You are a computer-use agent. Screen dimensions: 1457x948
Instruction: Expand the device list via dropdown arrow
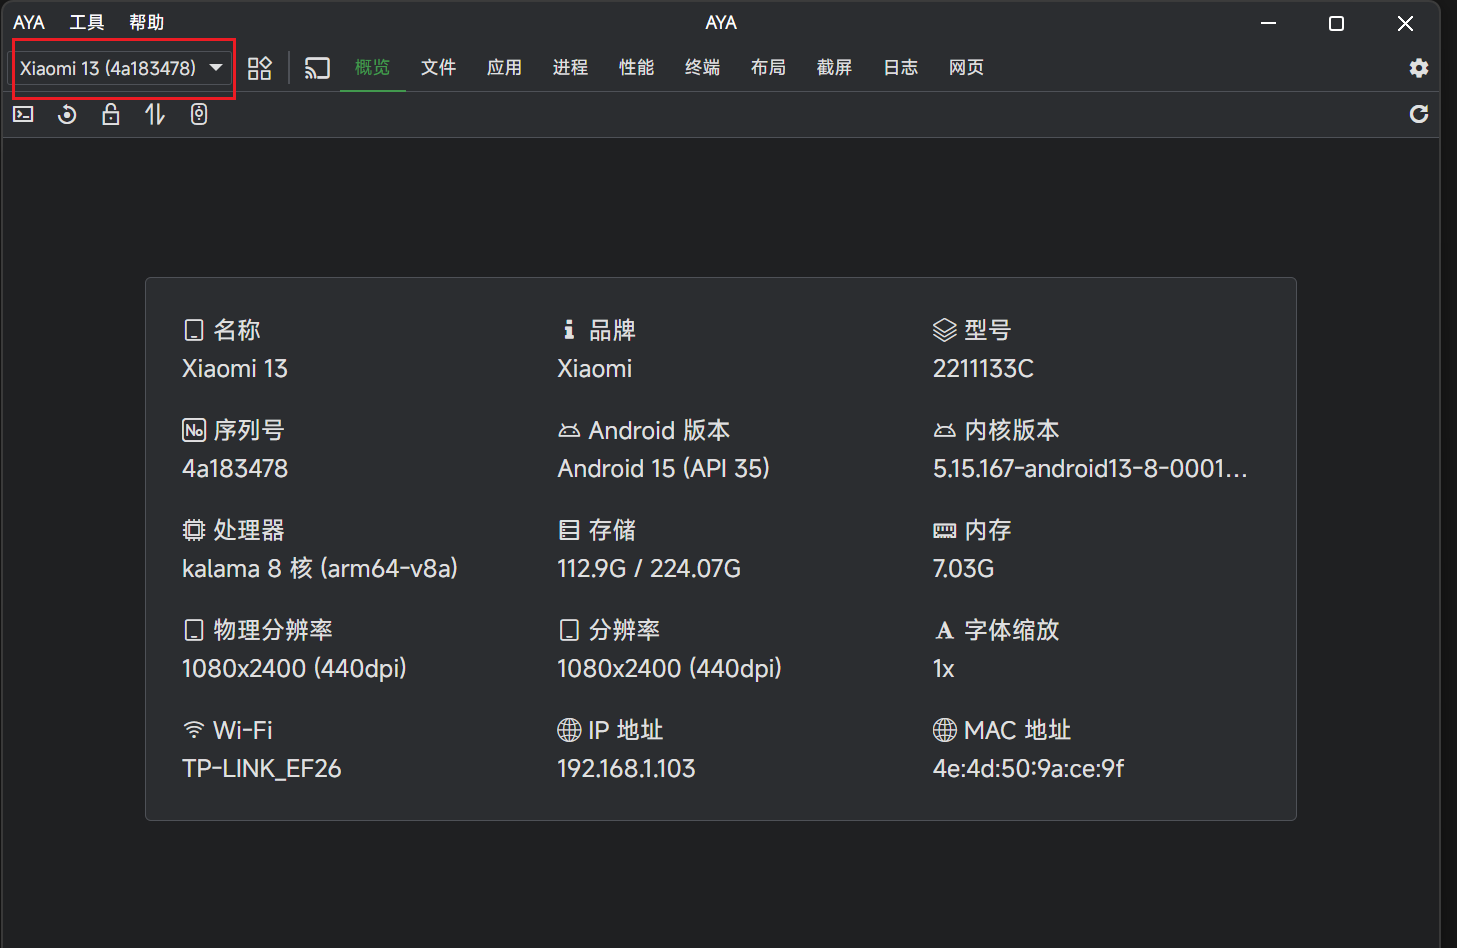click(x=216, y=68)
